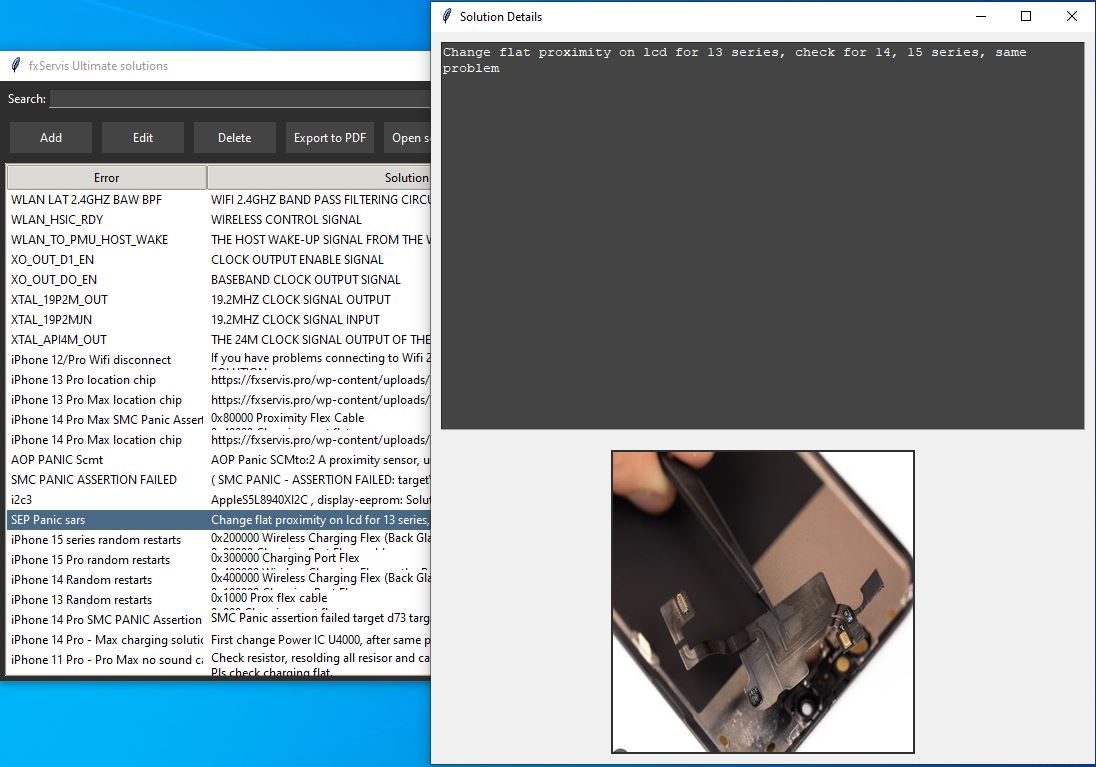
Task: Click the fxServis Ultimate solutions feather icon
Action: tap(15, 66)
